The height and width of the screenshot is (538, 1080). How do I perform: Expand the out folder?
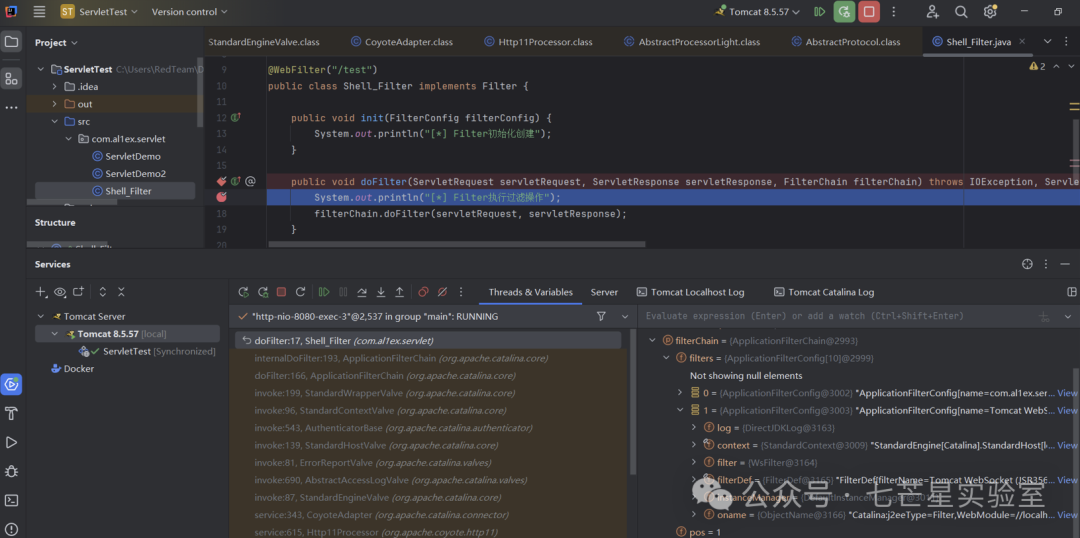tap(54, 104)
